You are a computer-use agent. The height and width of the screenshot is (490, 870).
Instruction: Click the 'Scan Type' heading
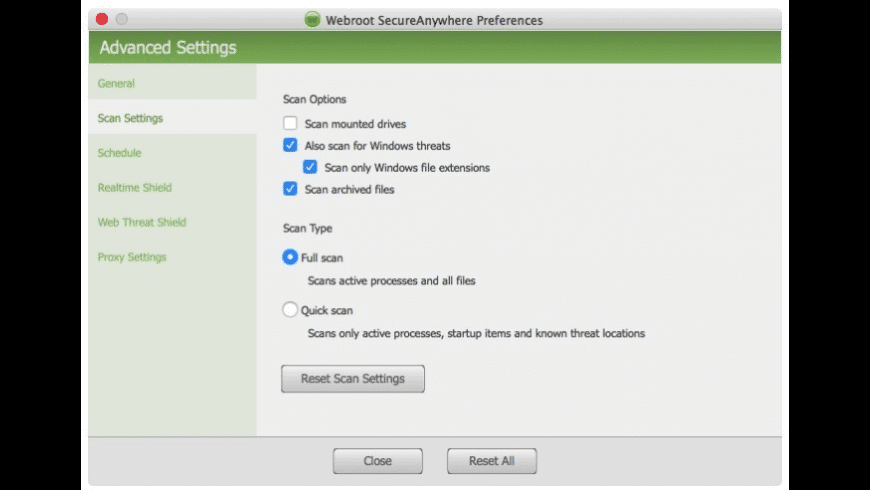(x=307, y=228)
